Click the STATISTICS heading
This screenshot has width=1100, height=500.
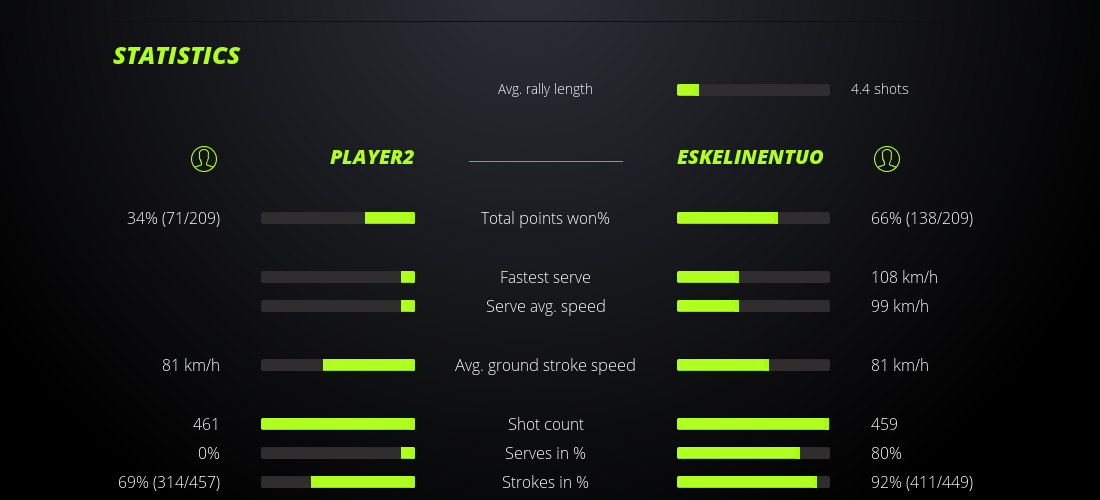[x=177, y=56]
